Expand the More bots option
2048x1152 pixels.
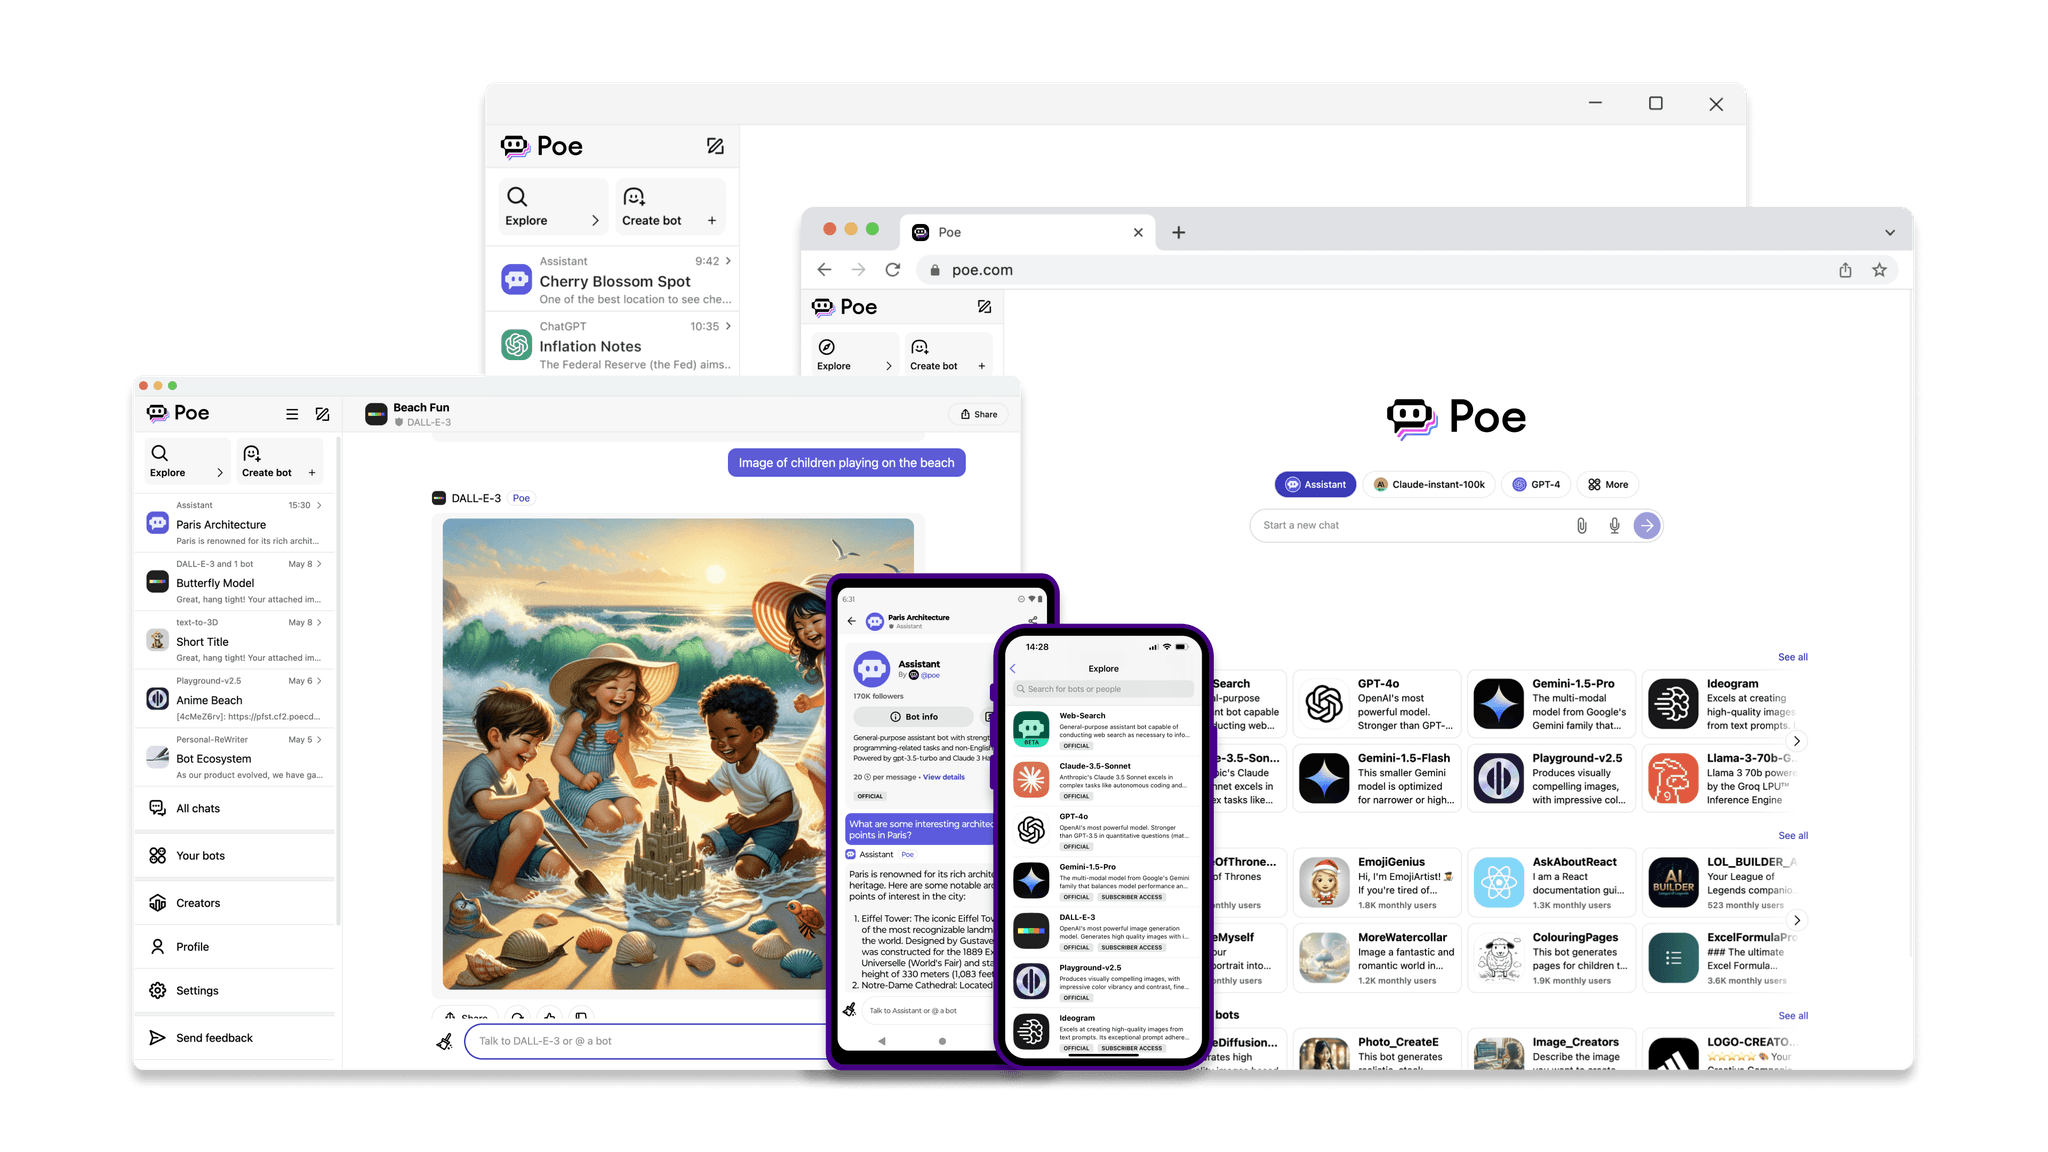pos(1608,484)
